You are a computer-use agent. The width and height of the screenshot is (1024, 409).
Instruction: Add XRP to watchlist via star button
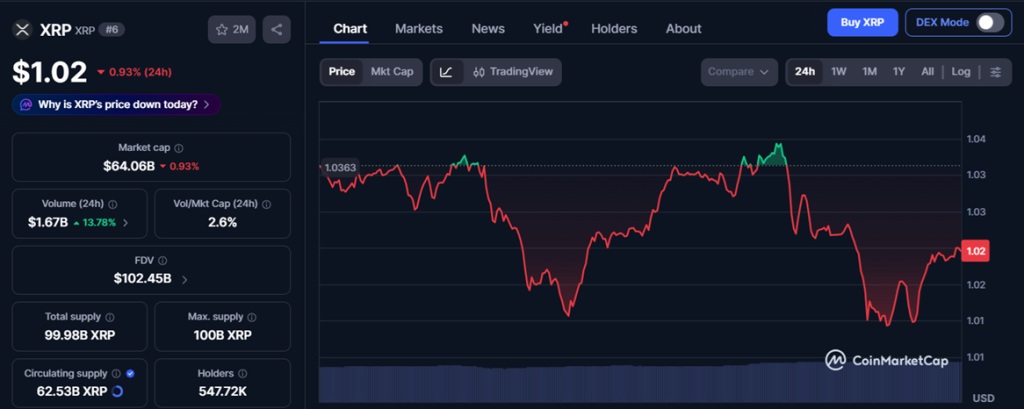coord(232,29)
